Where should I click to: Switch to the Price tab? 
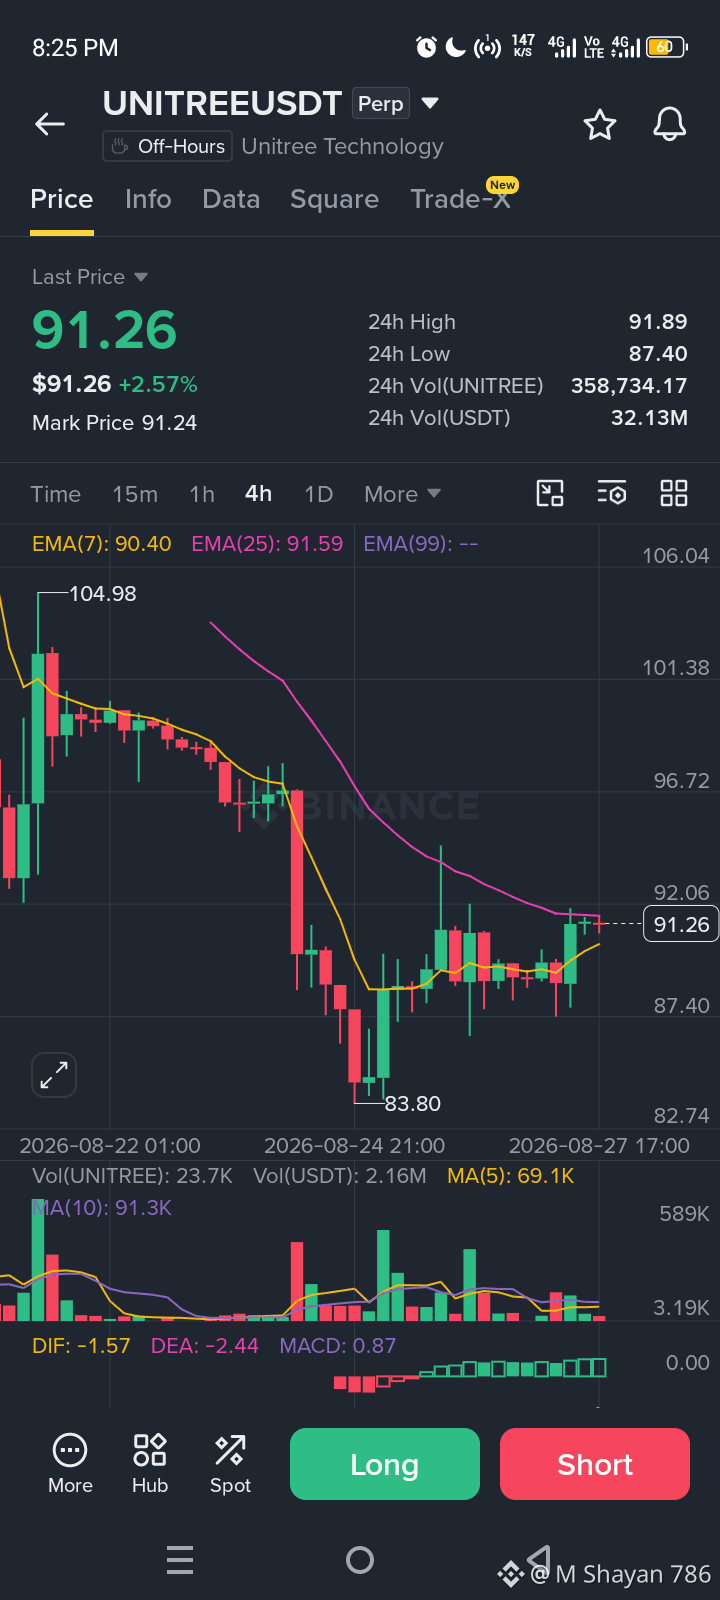(x=62, y=199)
